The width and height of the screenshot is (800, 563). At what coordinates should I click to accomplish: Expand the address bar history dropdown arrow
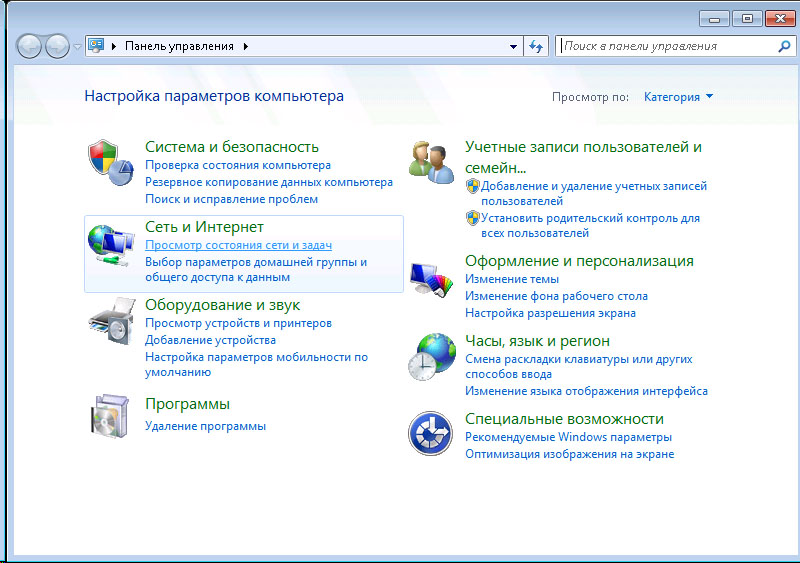coord(513,46)
